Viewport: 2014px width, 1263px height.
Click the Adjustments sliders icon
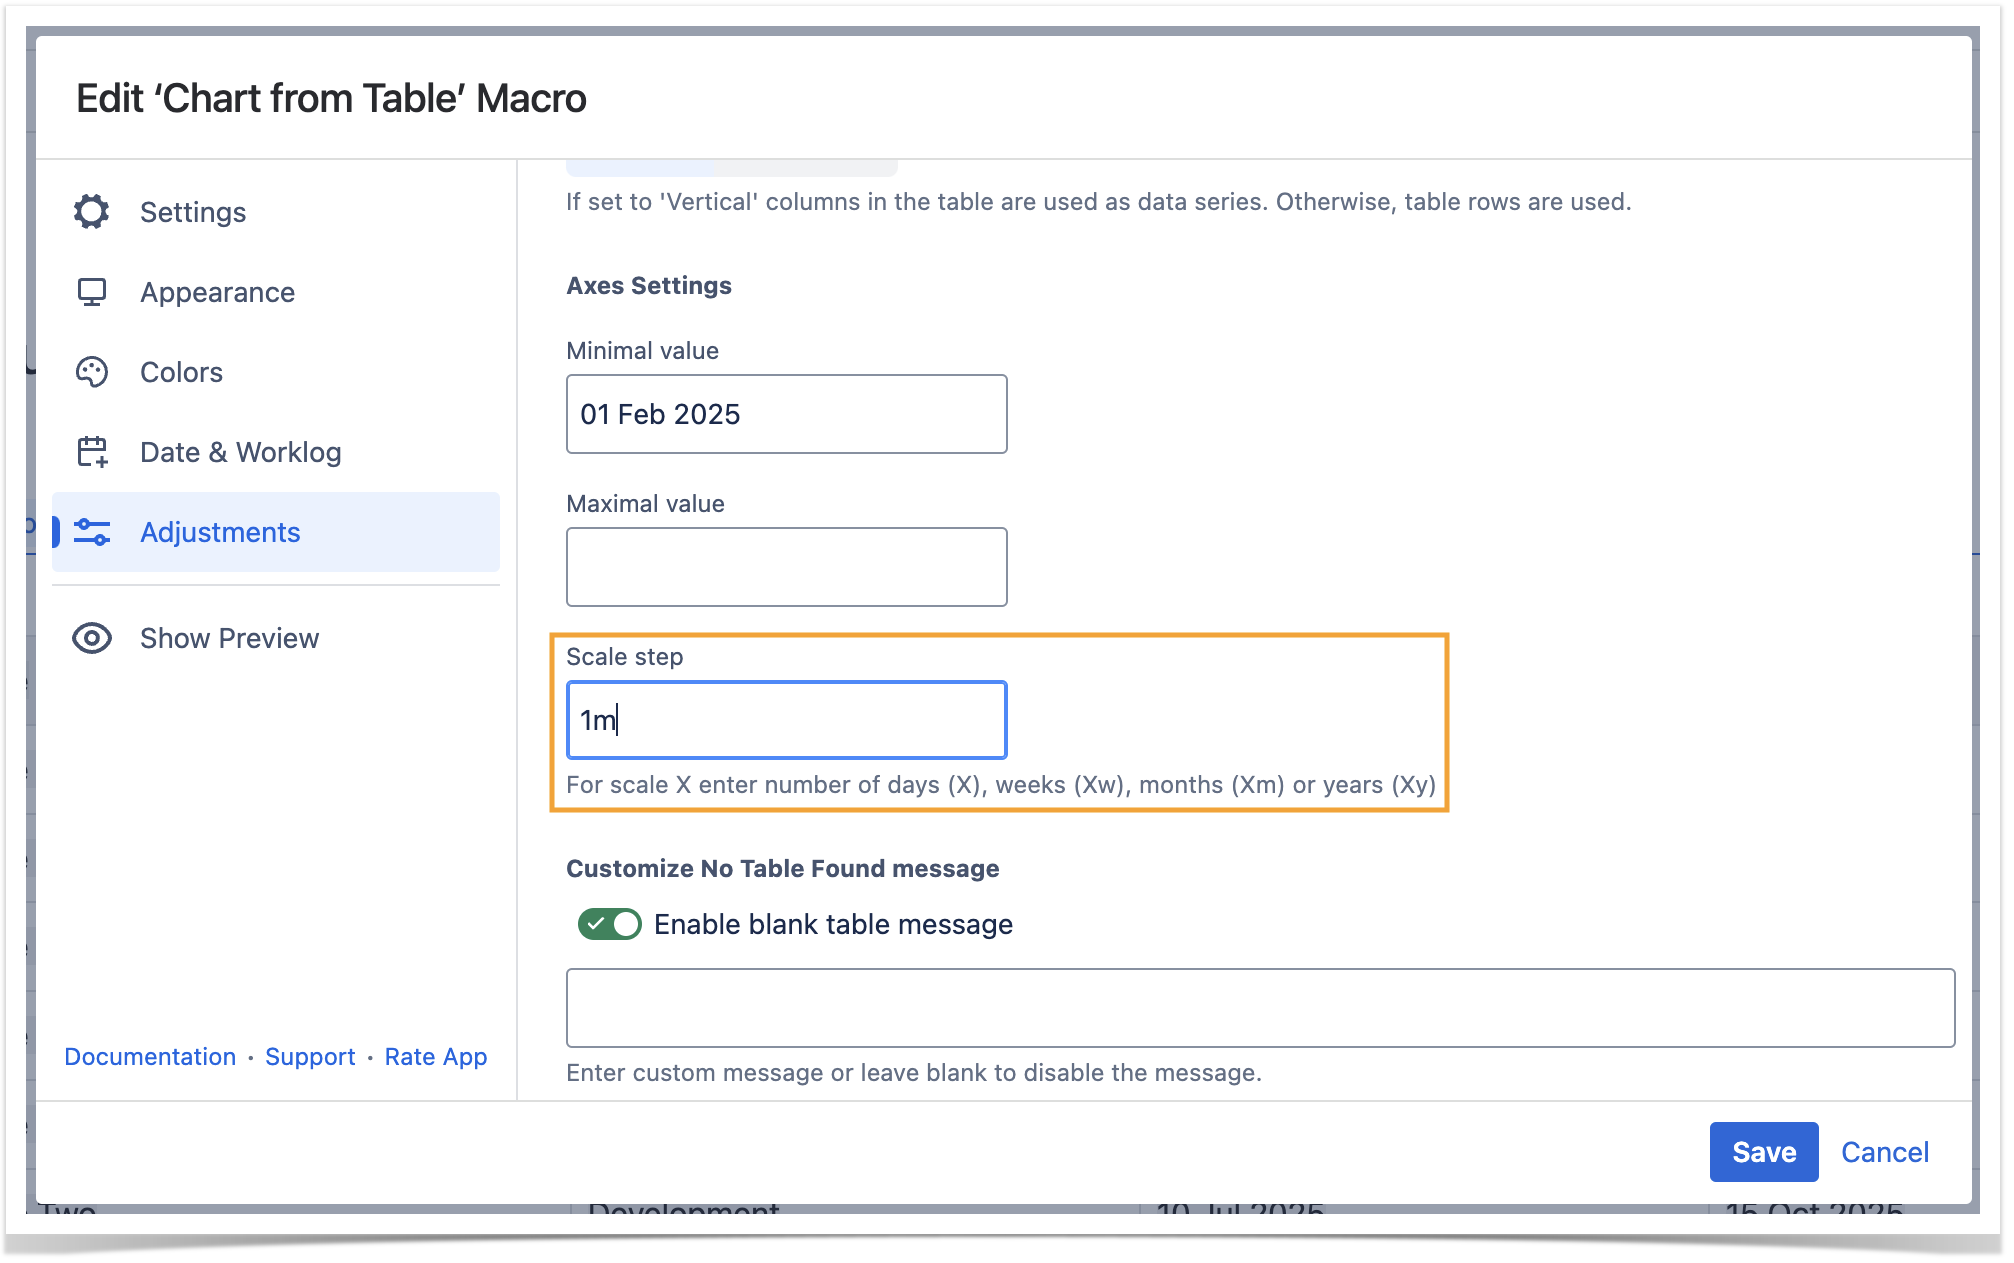click(x=92, y=532)
